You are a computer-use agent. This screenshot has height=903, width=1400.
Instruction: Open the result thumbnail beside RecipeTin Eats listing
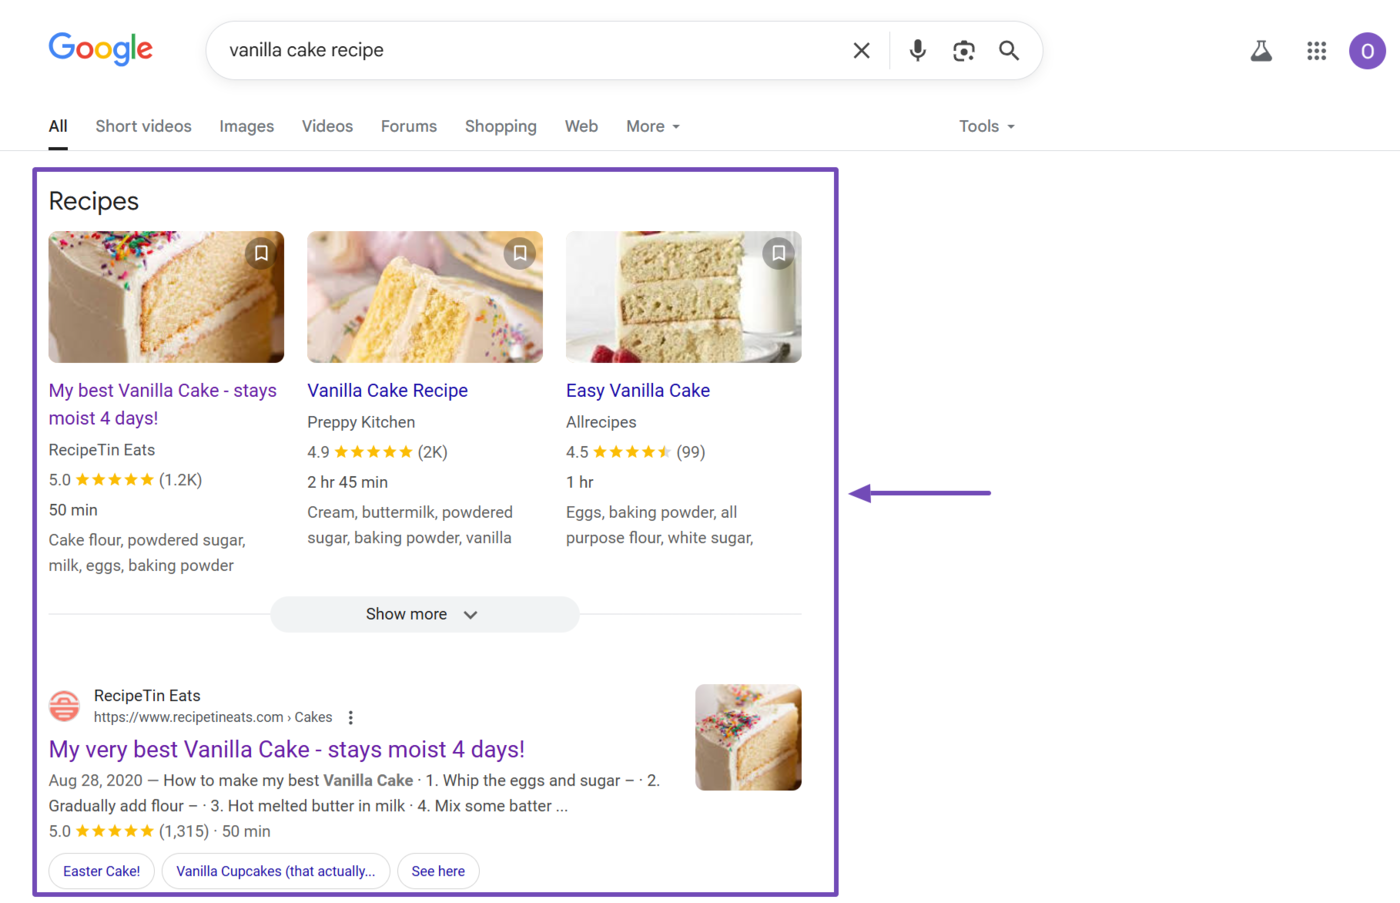coord(748,737)
